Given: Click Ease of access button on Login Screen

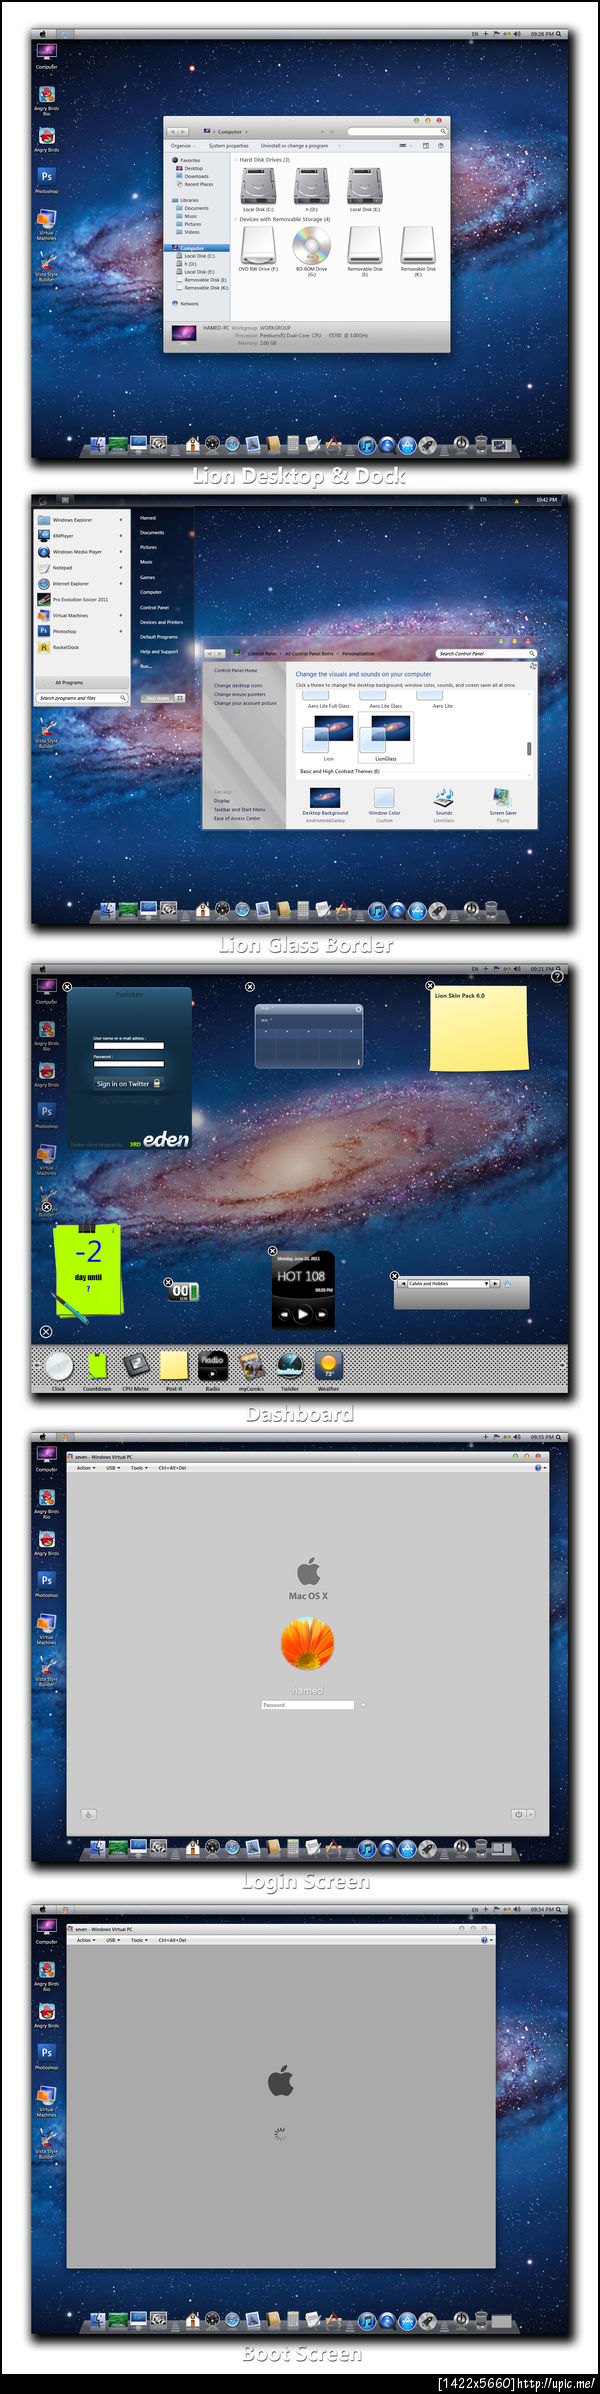Looking at the screenshot, I should point(88,1814).
